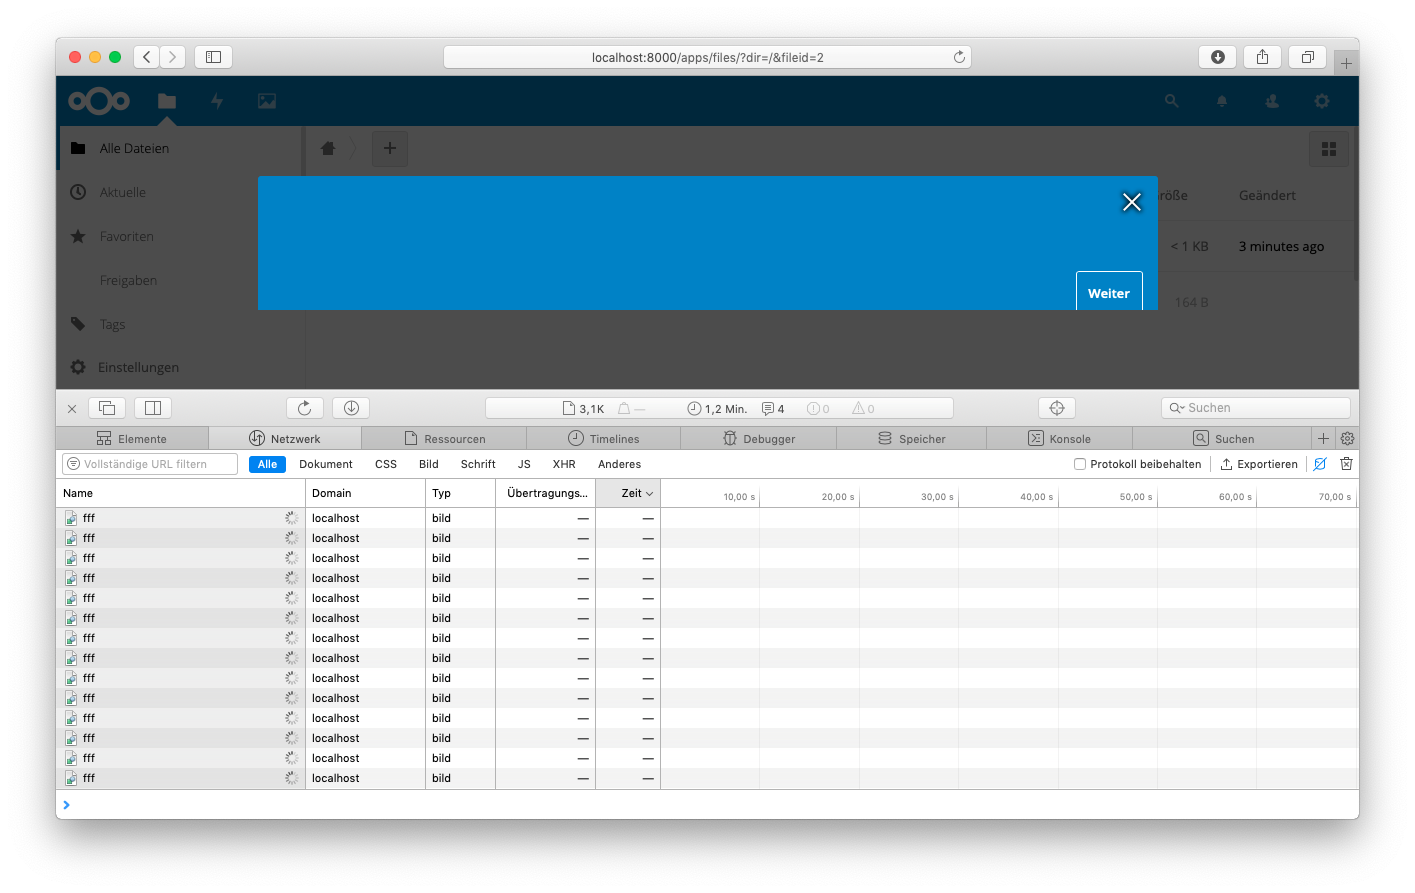Screen dimensions: 1415x893
Task: Open the Nextcloud settings gear in header
Action: click(x=1322, y=101)
